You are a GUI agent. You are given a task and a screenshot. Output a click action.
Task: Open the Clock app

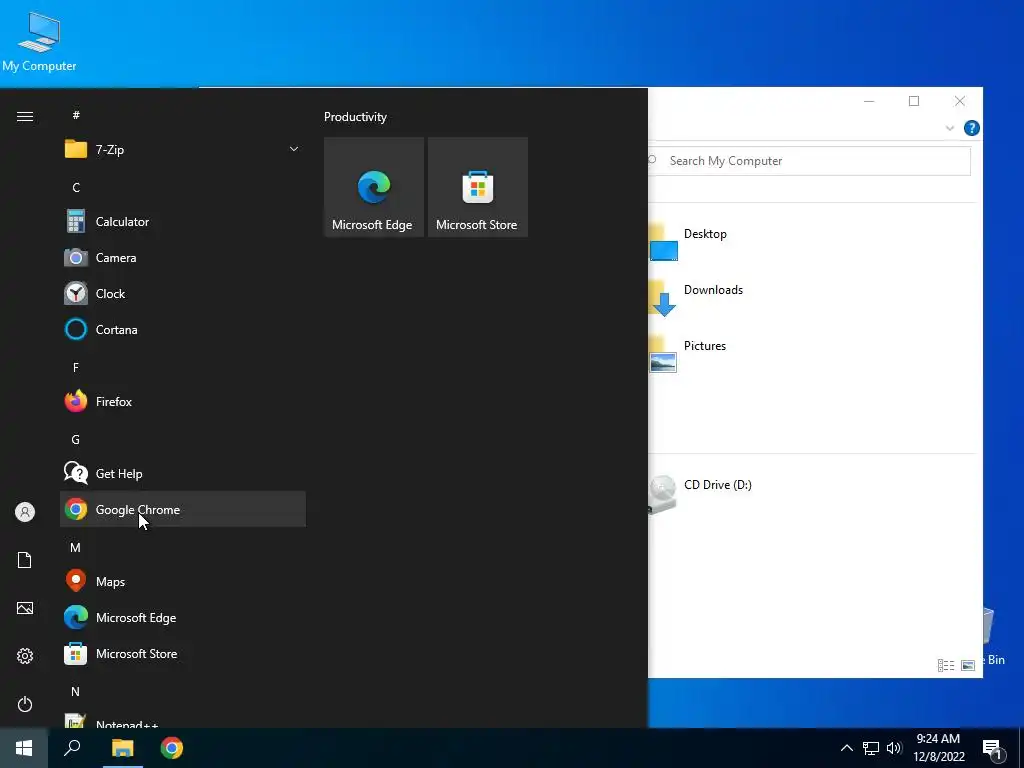tap(183, 293)
